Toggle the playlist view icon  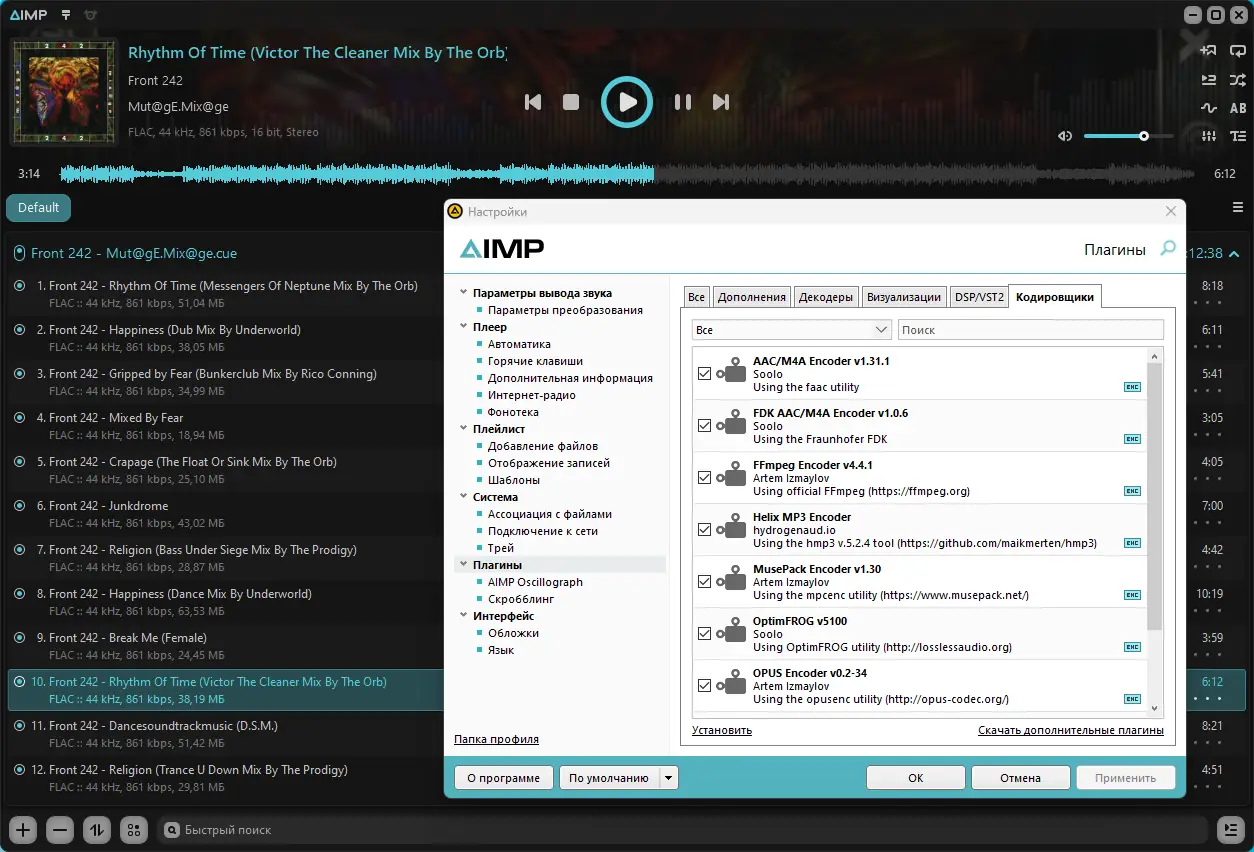[x=1238, y=136]
